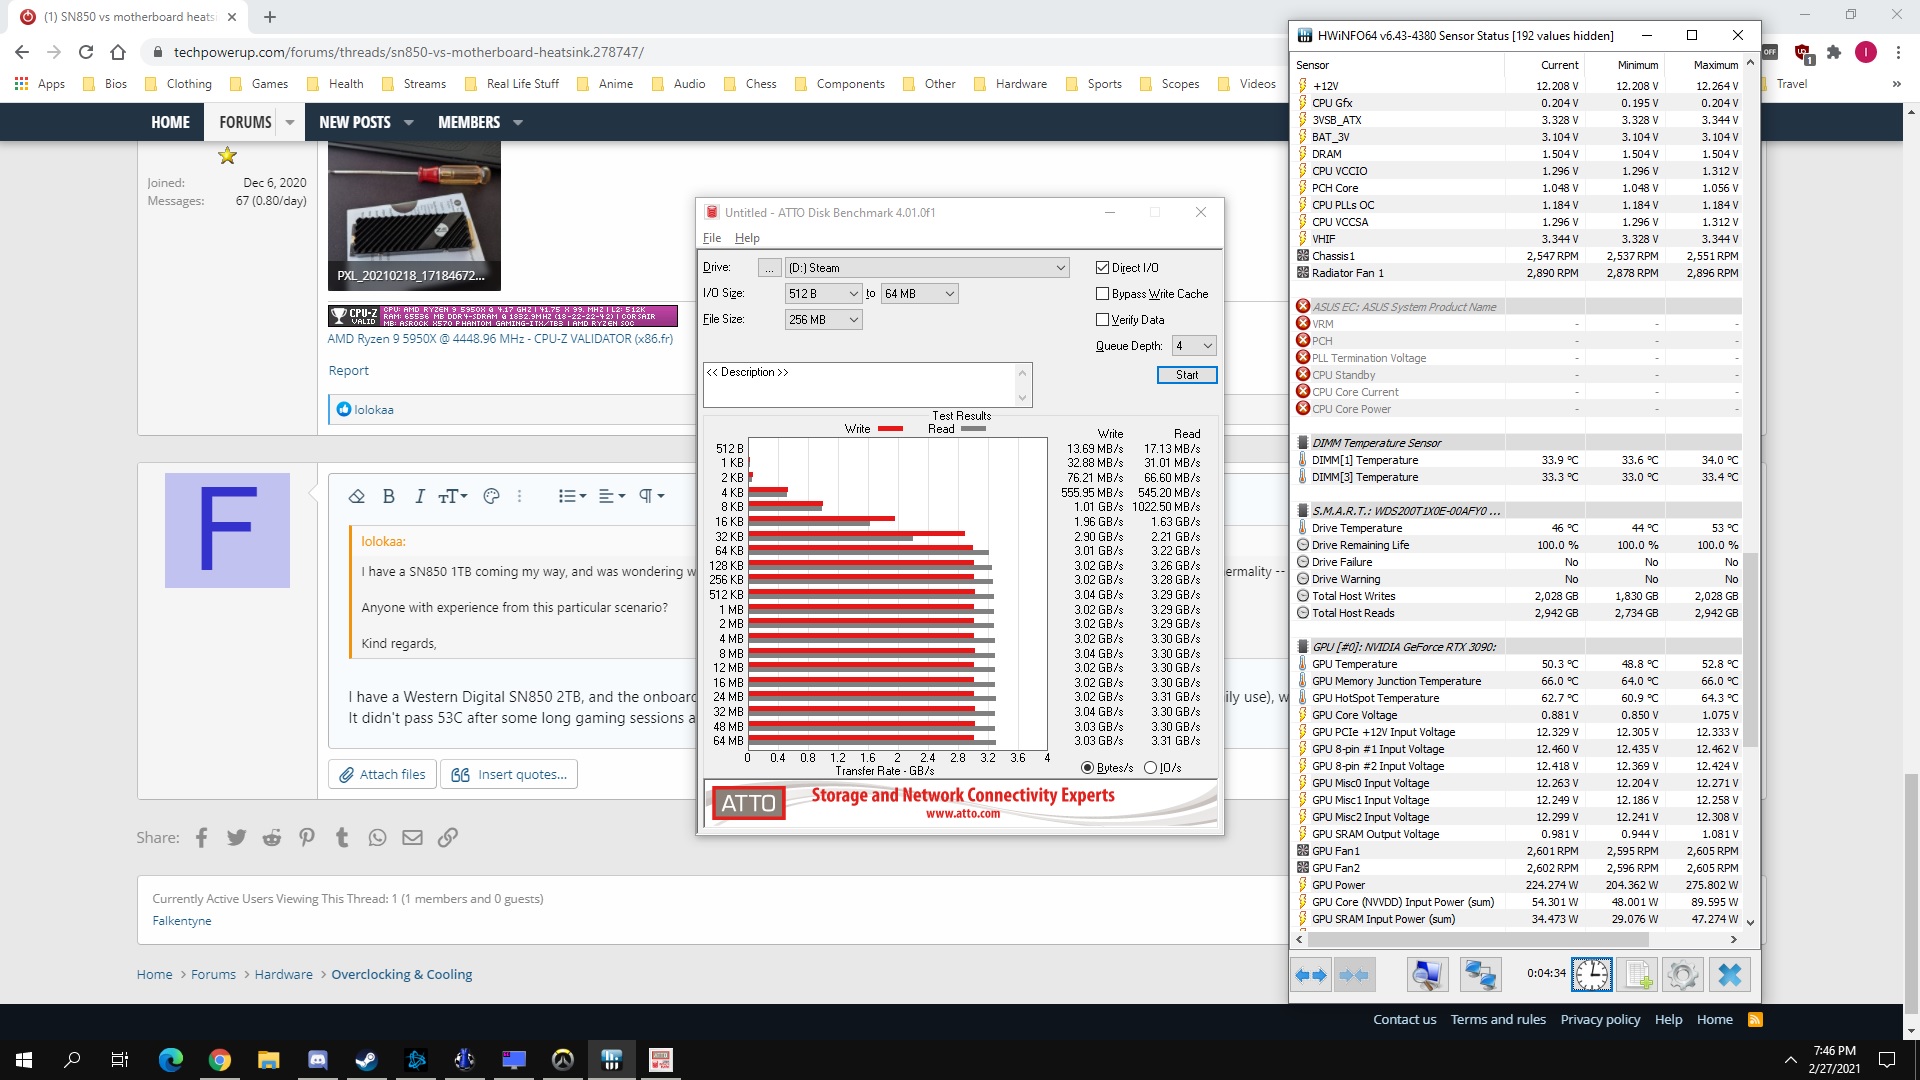Image resolution: width=1920 pixels, height=1080 pixels.
Task: Open I/O Size start 512 B dropdown
Action: coord(823,294)
